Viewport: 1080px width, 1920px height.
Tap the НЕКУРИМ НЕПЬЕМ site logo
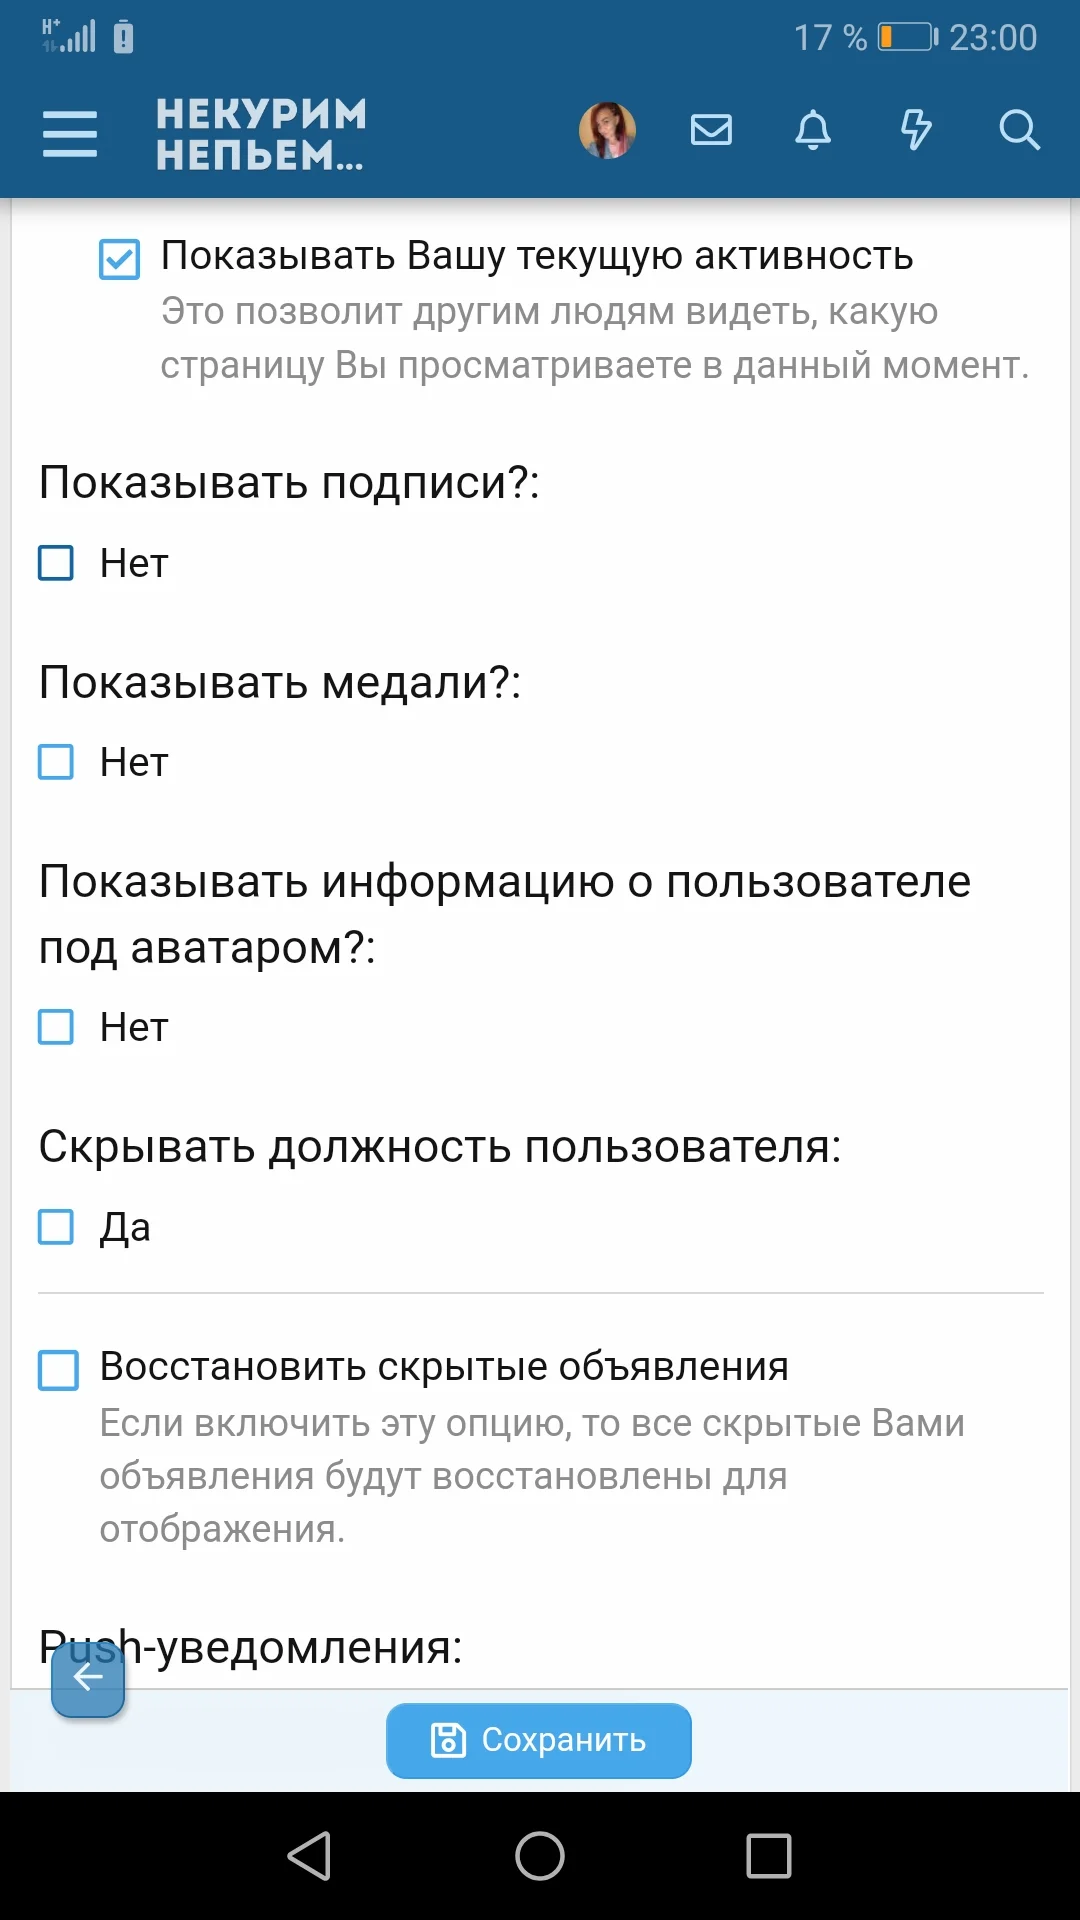(261, 134)
